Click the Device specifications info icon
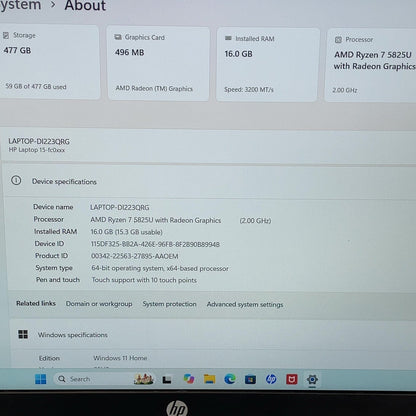This screenshot has height=416, width=416. click(x=16, y=181)
